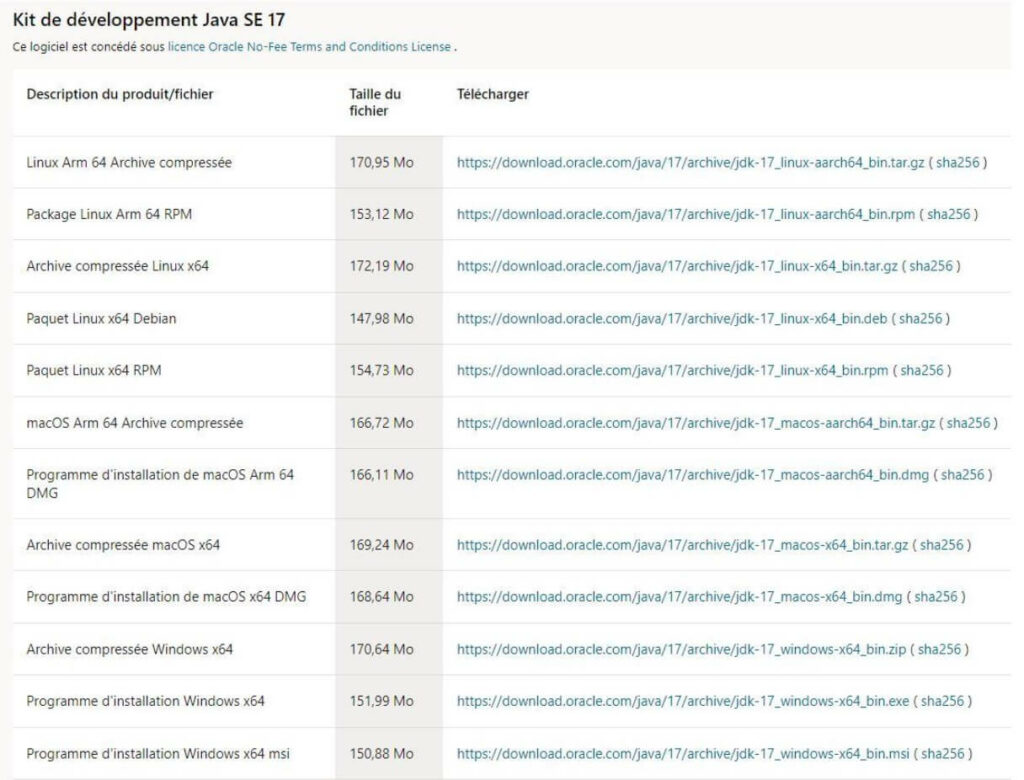
Task: Download jdk-17_macos-x64_bin.tar.gz link
Action: [x=682, y=545]
